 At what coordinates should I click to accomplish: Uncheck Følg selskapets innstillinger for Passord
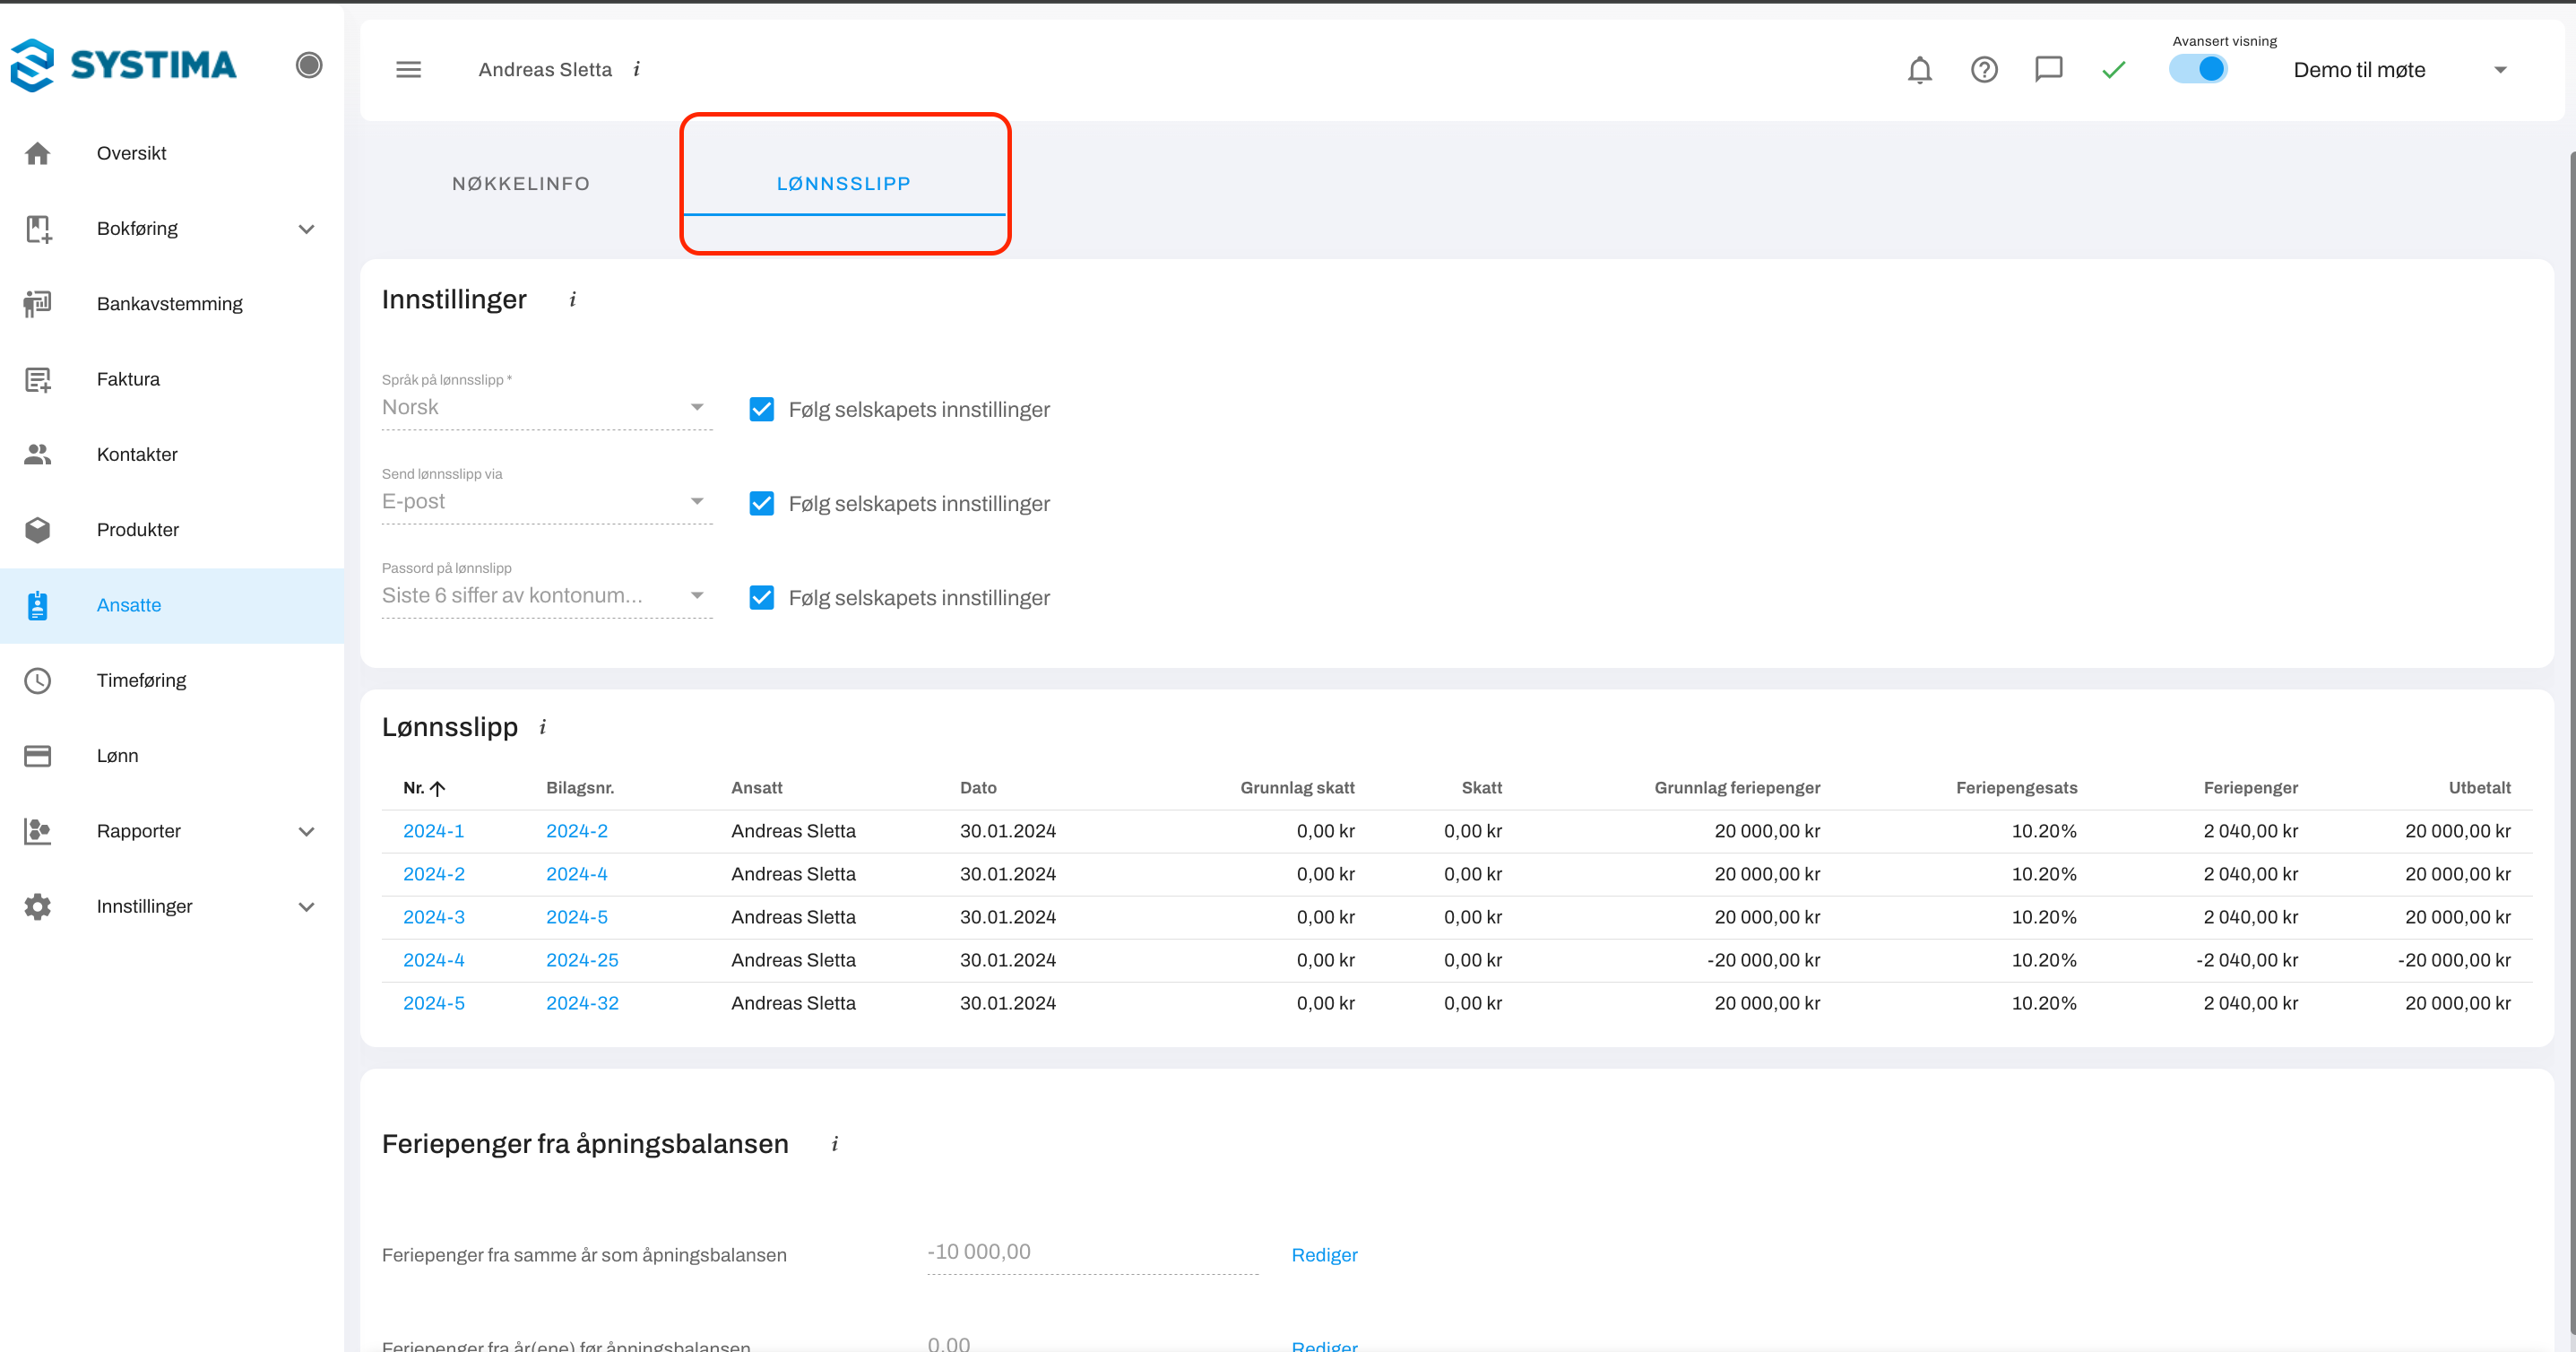(762, 598)
